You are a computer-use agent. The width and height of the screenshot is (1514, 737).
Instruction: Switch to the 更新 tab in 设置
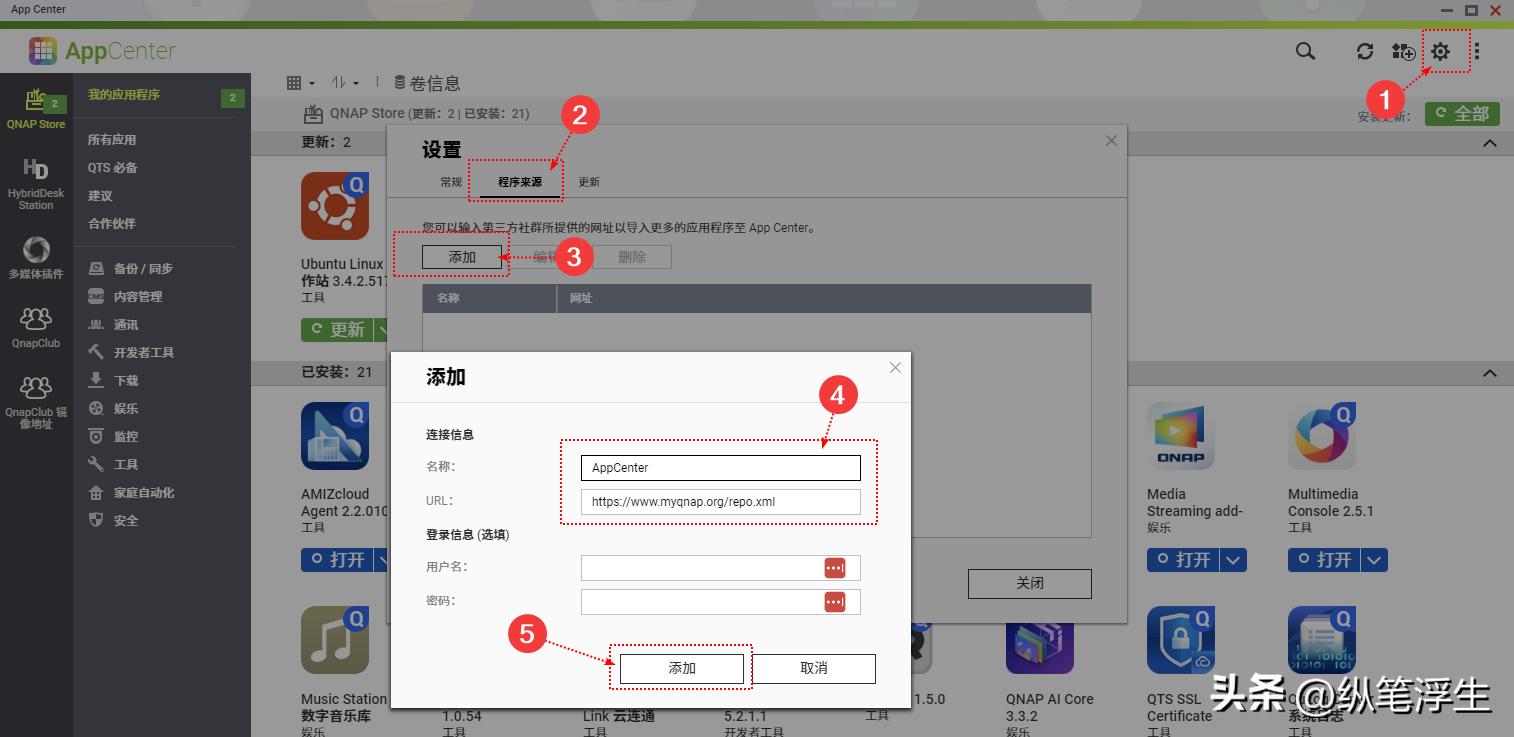(x=588, y=181)
